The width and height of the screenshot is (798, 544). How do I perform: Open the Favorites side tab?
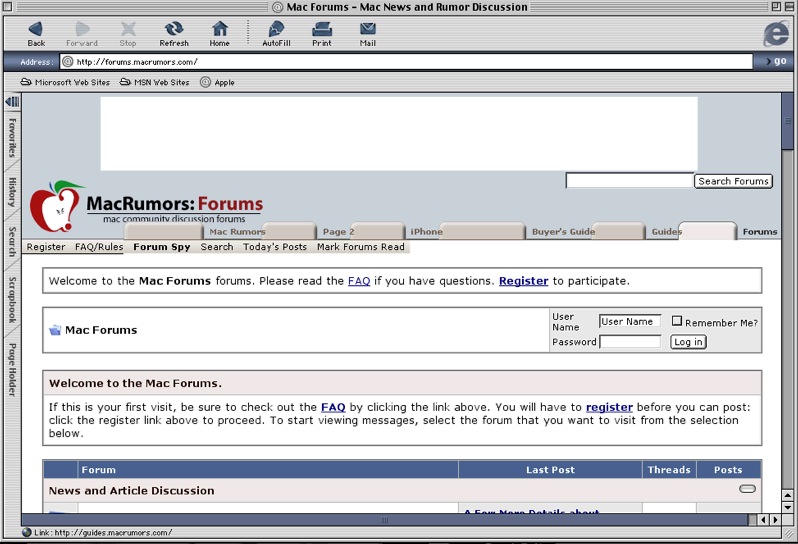[x=12, y=137]
